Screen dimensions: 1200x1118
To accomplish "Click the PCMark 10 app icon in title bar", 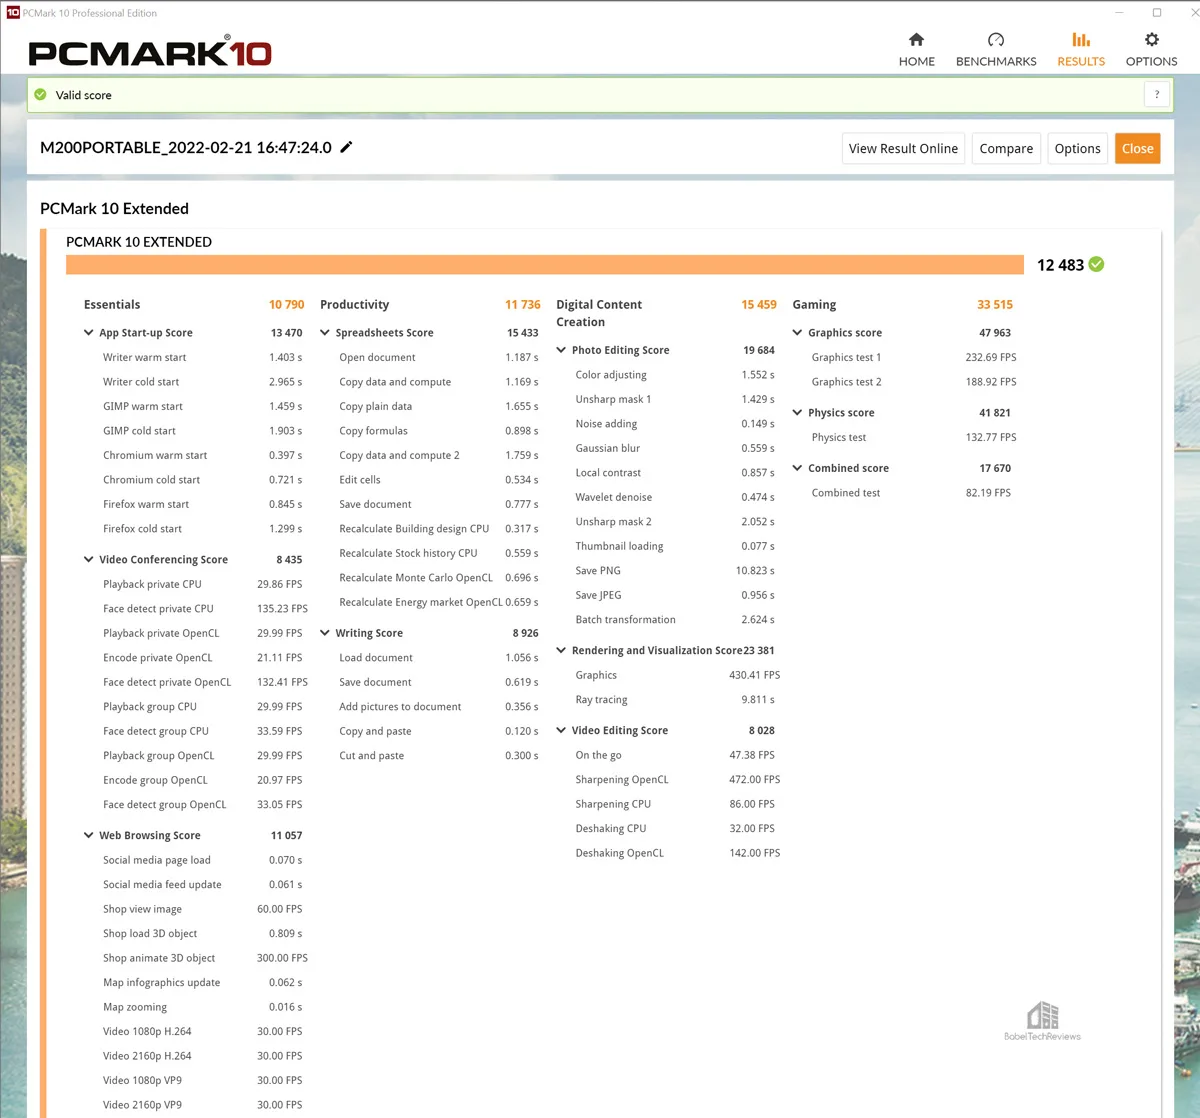I will point(13,13).
